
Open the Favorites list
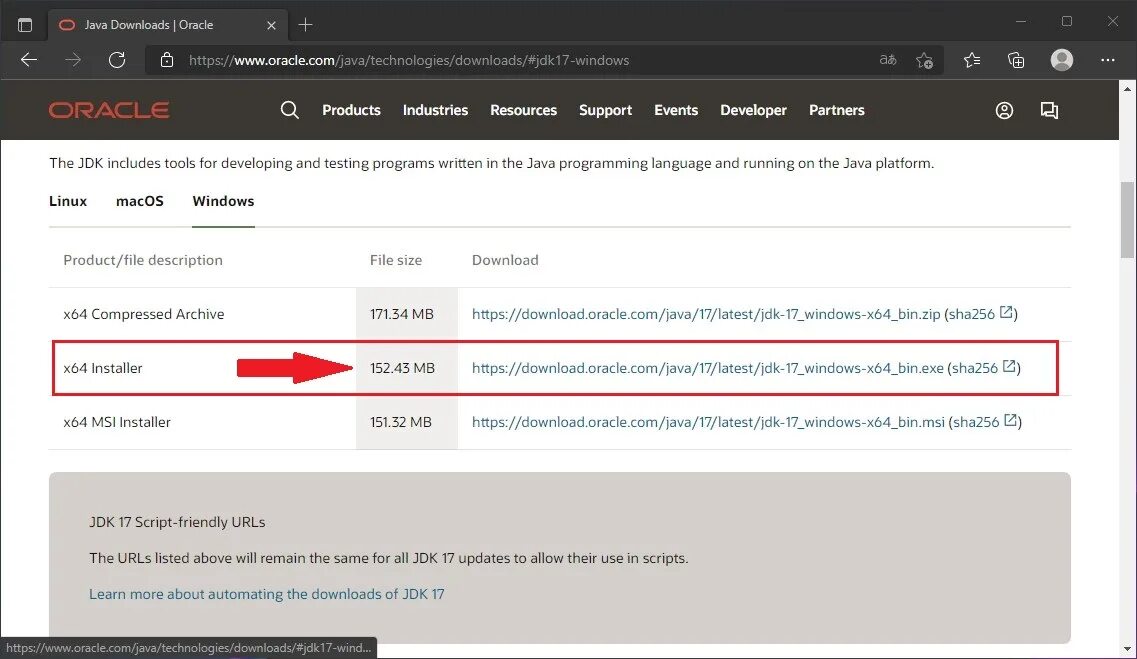[x=972, y=60]
